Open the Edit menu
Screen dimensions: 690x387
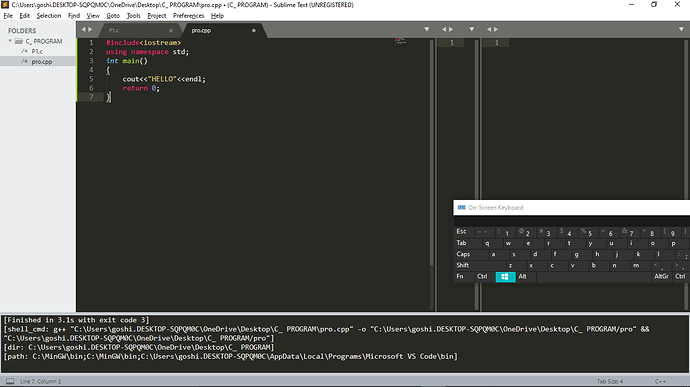click(24, 15)
